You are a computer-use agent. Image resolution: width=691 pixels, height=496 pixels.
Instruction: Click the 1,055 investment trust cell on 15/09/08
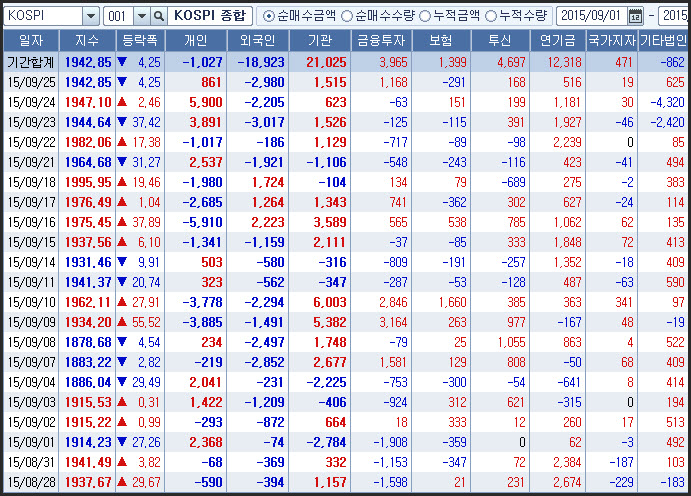[512, 342]
